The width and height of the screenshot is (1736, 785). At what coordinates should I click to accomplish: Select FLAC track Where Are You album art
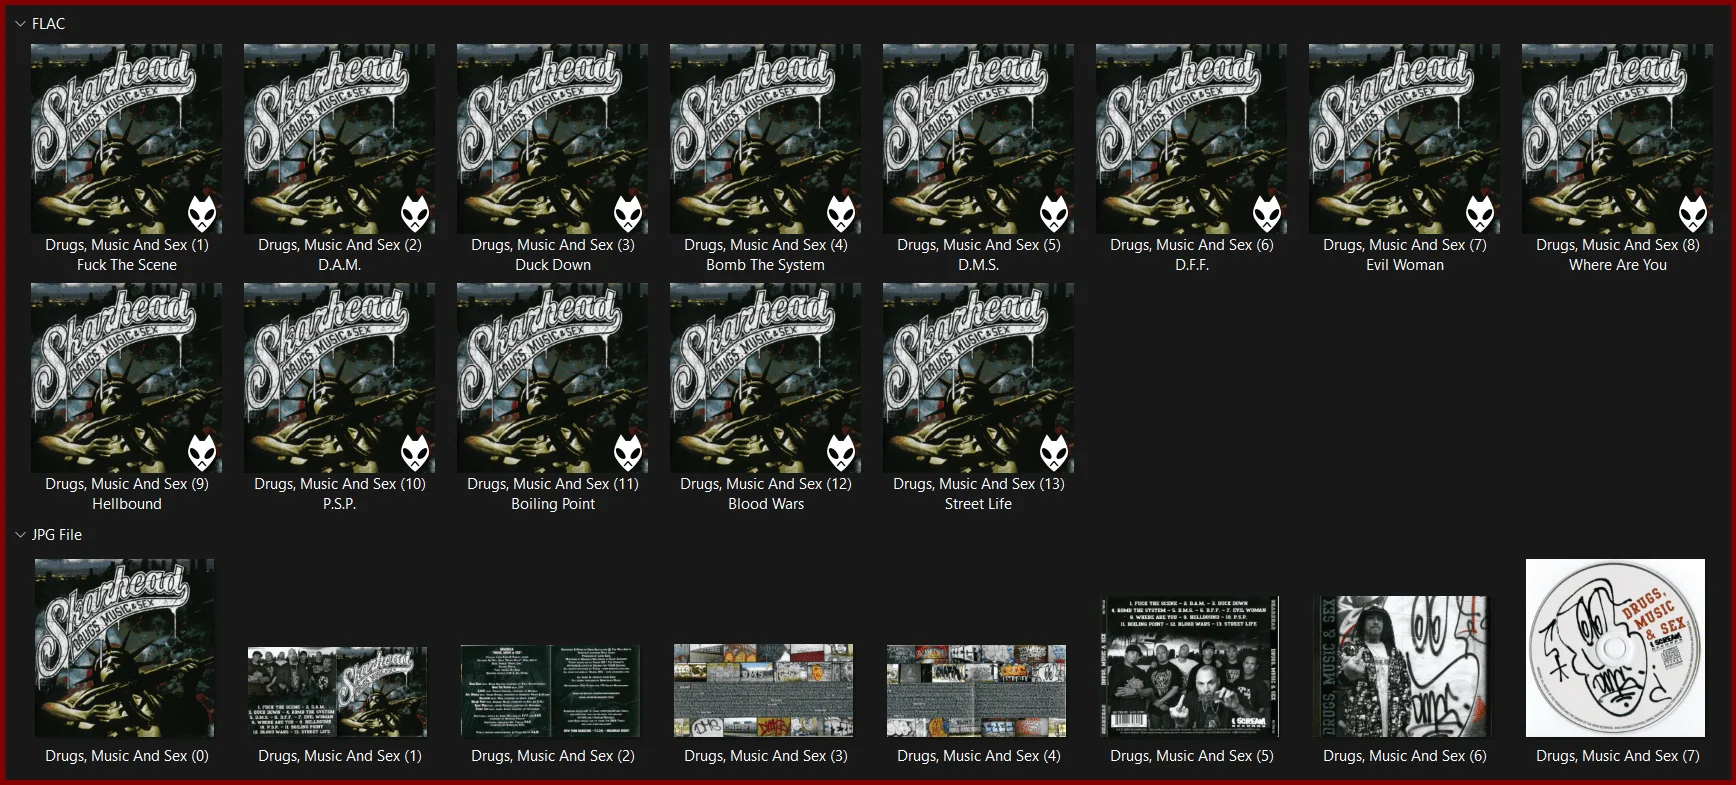click(x=1618, y=139)
